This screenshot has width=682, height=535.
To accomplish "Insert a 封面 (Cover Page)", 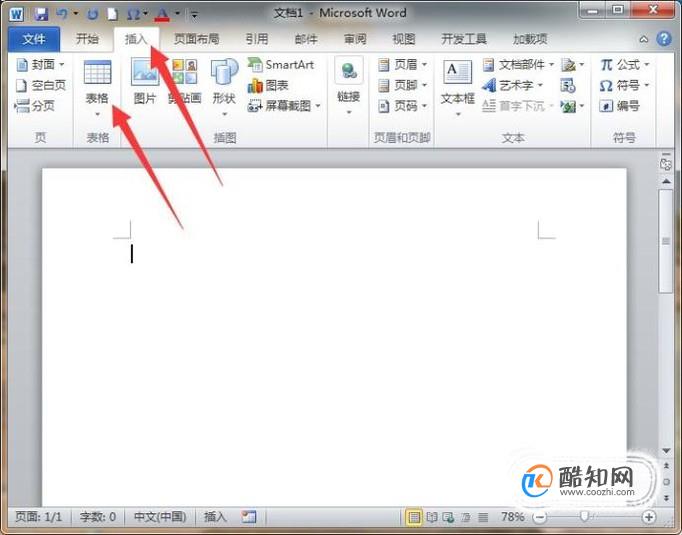I will tap(40, 65).
